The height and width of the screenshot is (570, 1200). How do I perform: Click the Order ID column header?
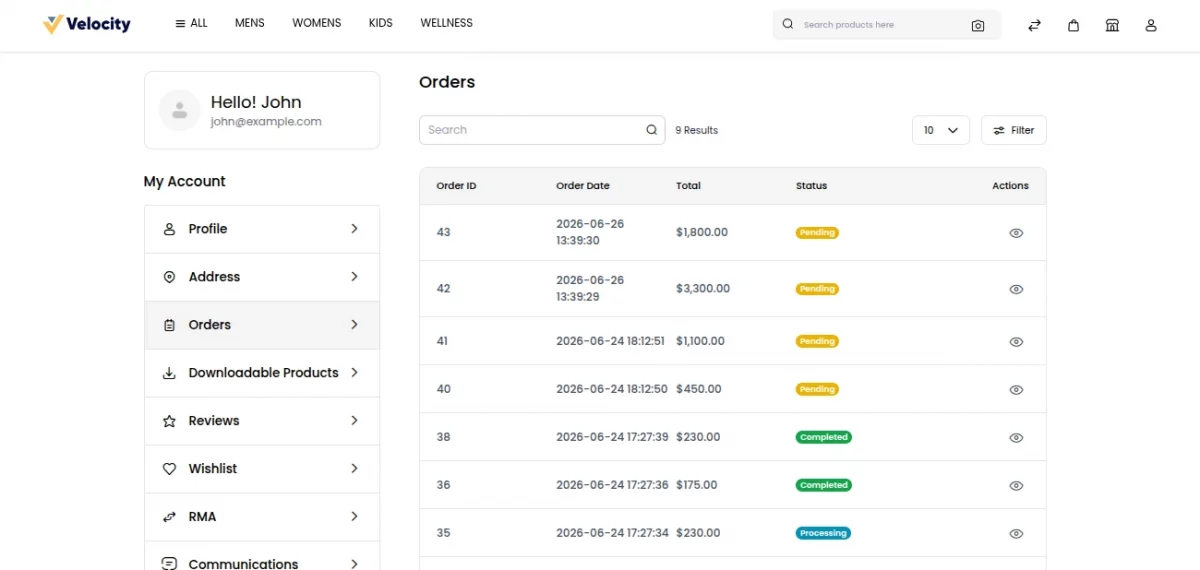point(456,186)
